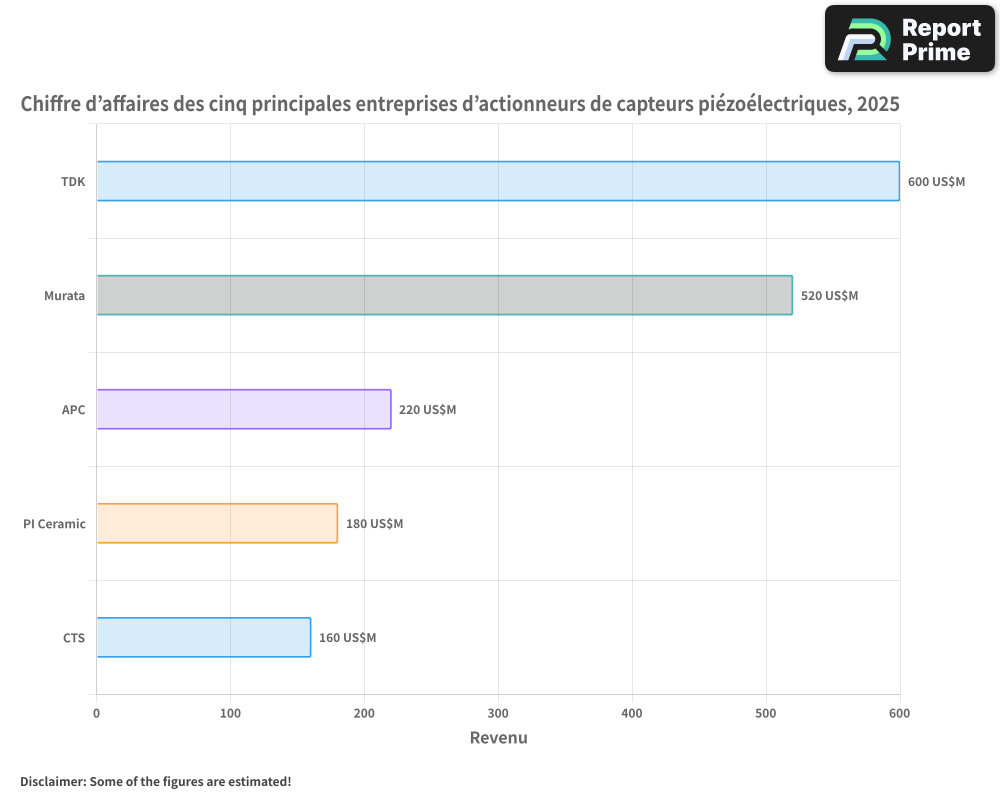The image size is (1000, 800).
Task: Click the 180 US$M value label
Action: 374,523
